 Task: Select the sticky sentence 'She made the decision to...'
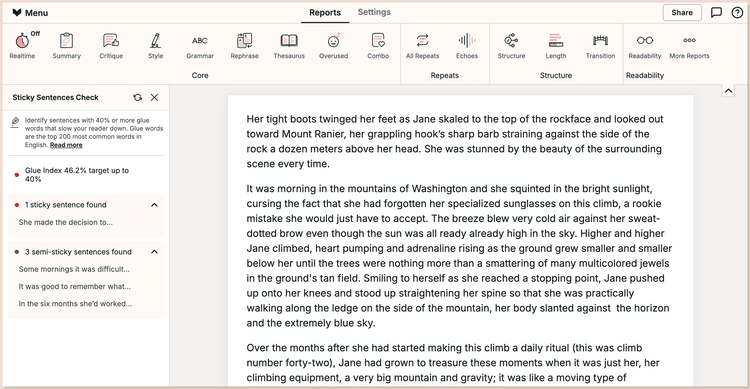pyautogui.click(x=66, y=222)
